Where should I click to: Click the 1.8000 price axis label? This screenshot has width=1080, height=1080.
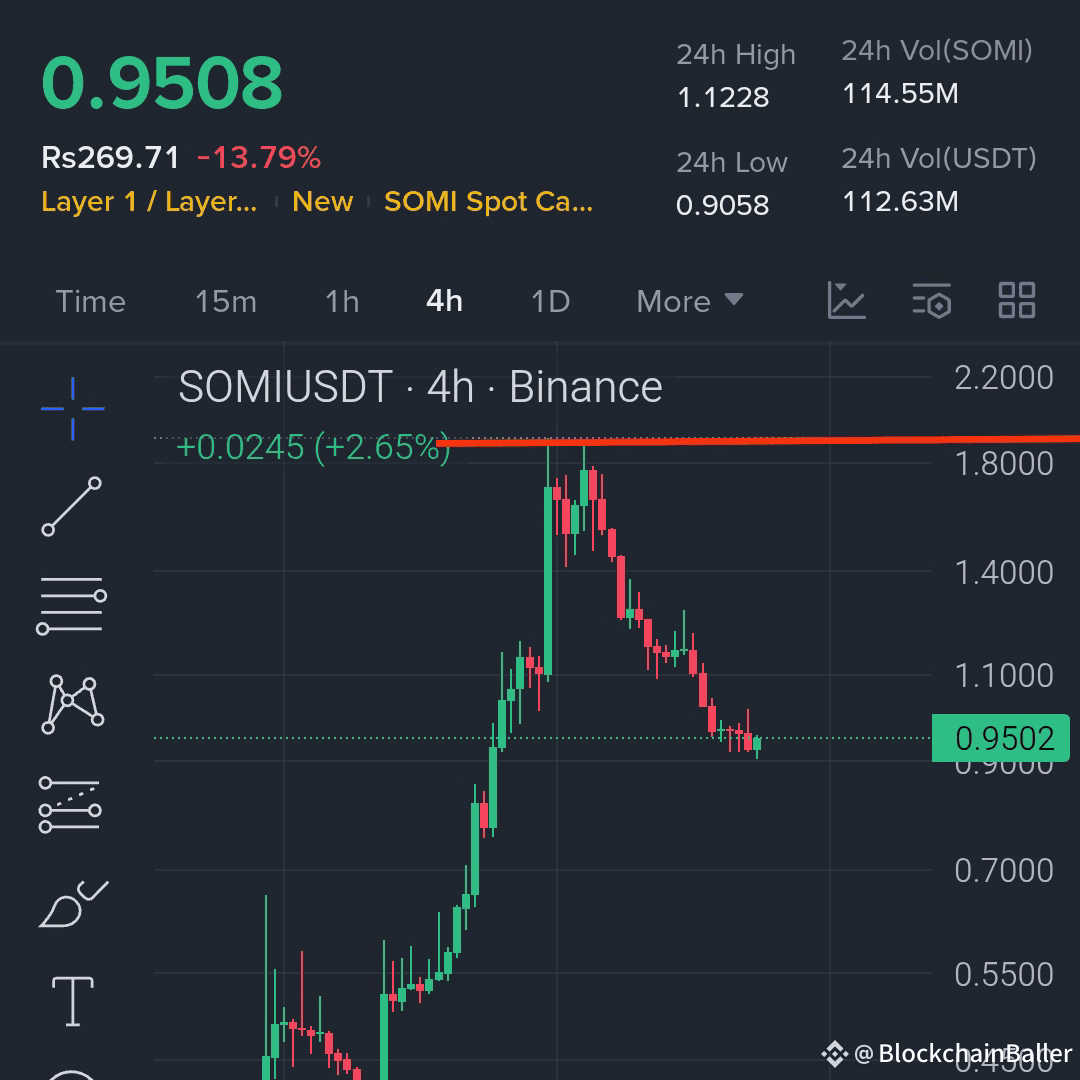click(x=1004, y=464)
